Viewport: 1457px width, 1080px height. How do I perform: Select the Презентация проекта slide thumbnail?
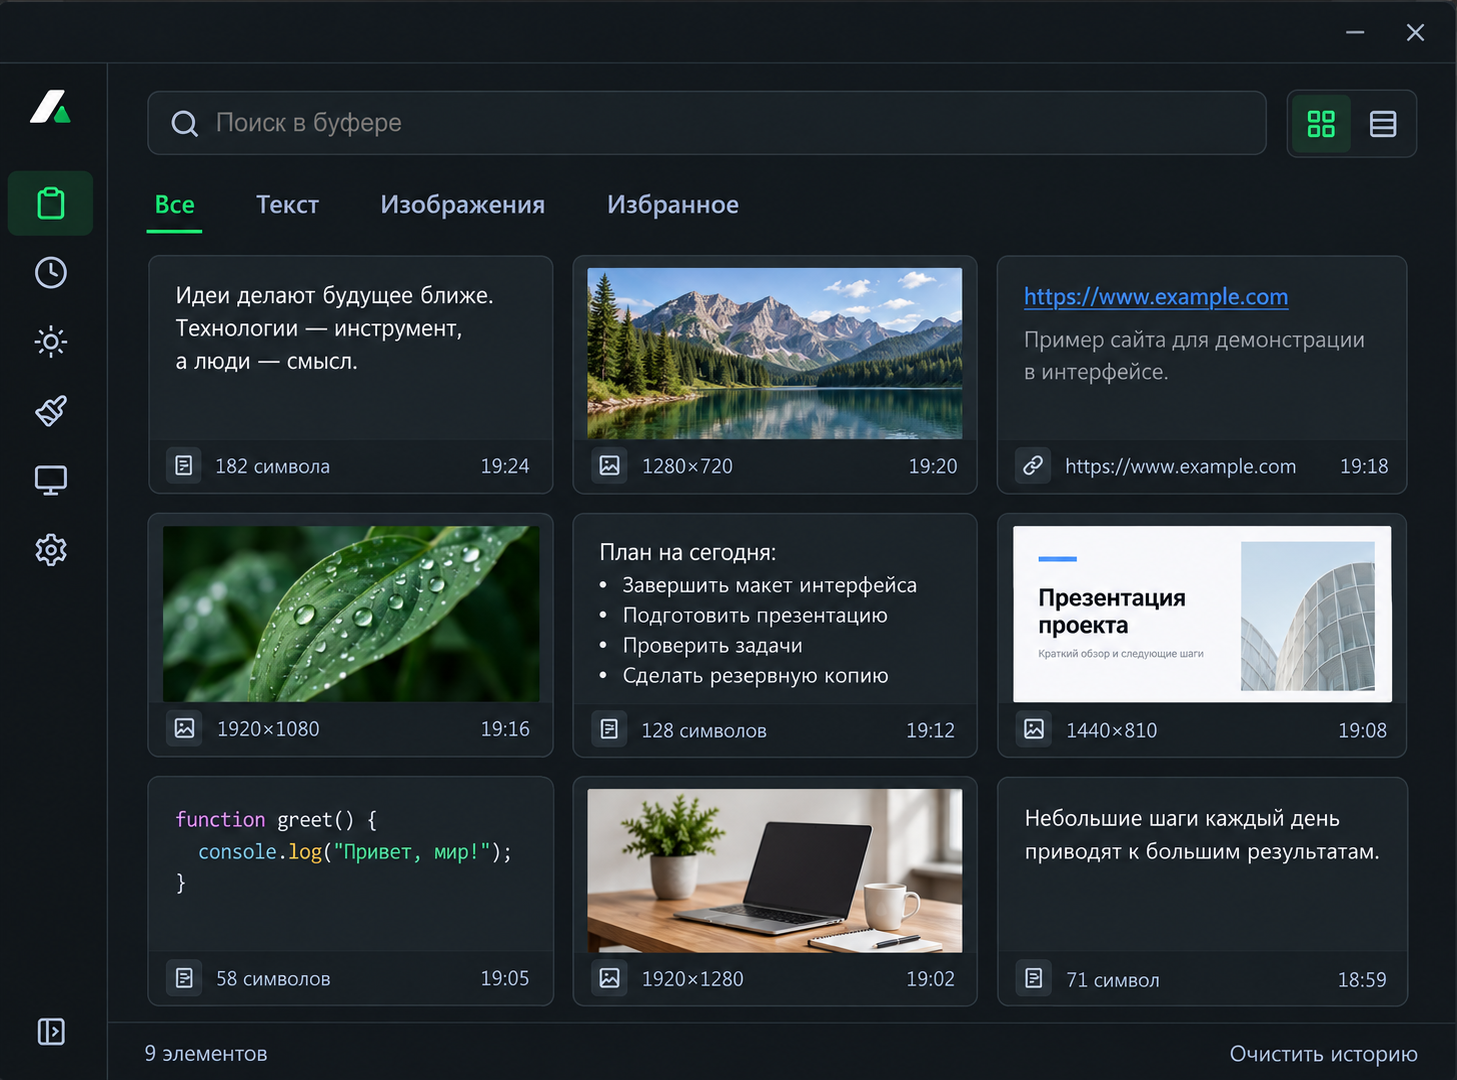click(1202, 614)
